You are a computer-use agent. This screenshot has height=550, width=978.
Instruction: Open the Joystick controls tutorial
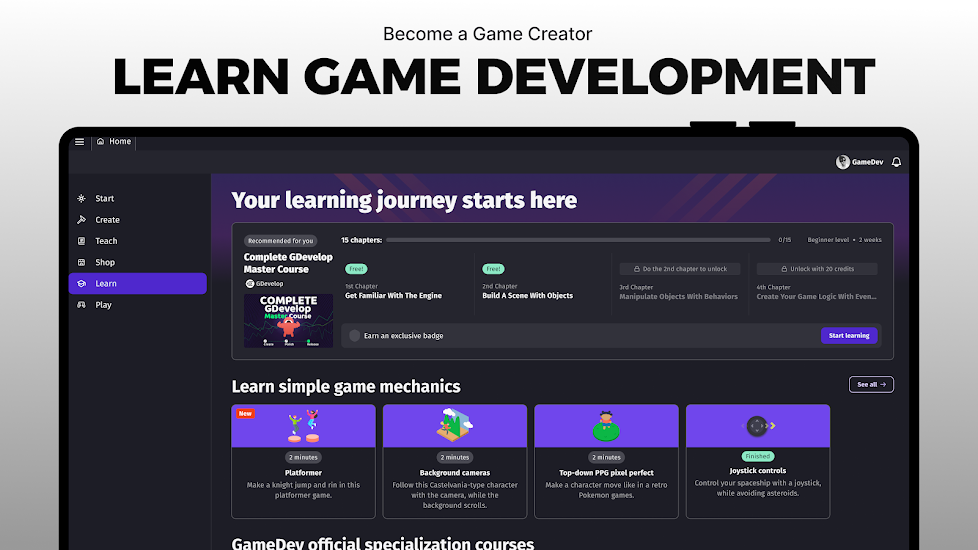[758, 461]
